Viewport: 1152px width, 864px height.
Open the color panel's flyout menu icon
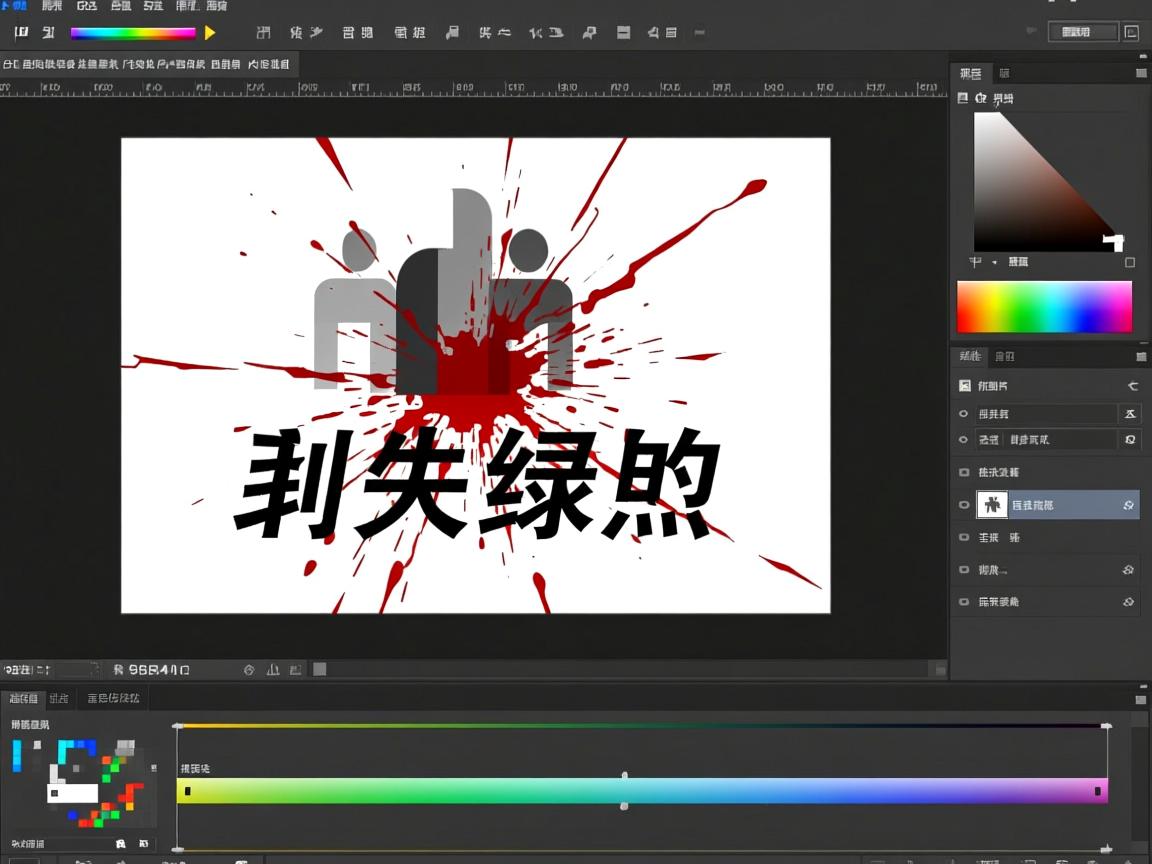click(1141, 73)
